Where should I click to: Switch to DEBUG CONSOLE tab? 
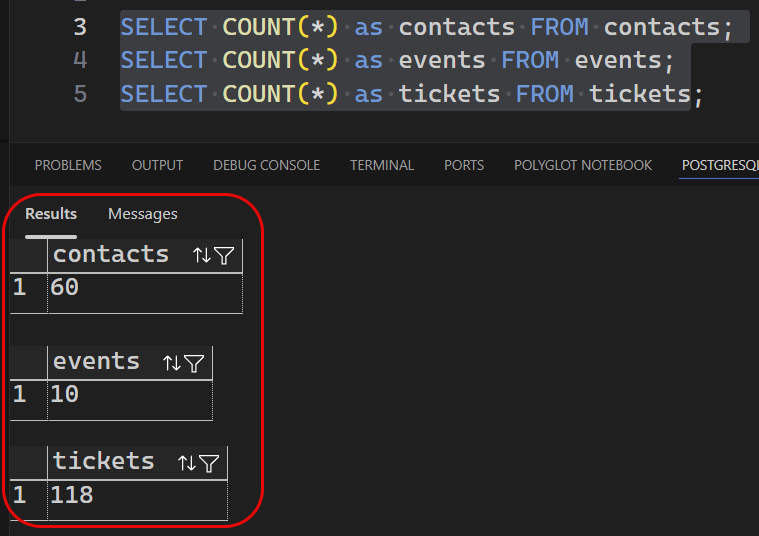point(266,165)
